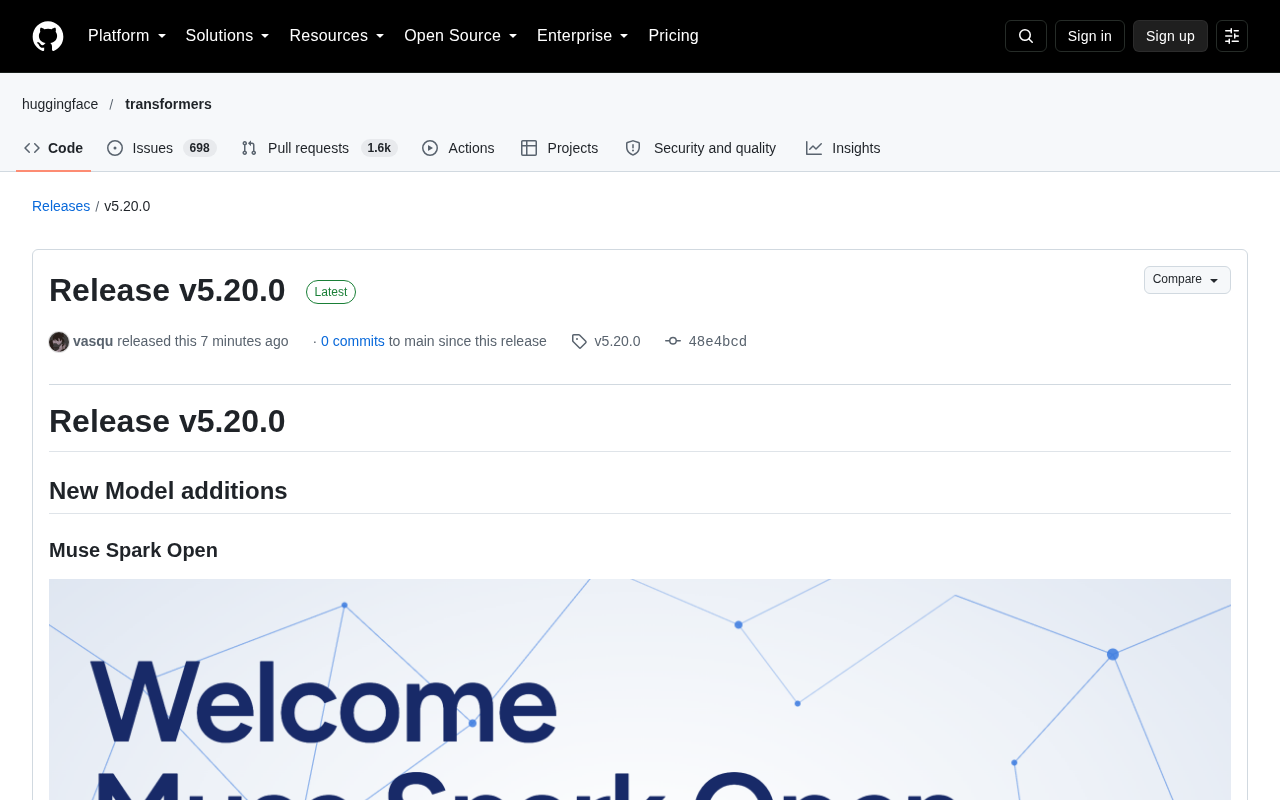This screenshot has height=800, width=1280.
Task: Expand the Open Source menu
Action: pyautogui.click(x=461, y=36)
